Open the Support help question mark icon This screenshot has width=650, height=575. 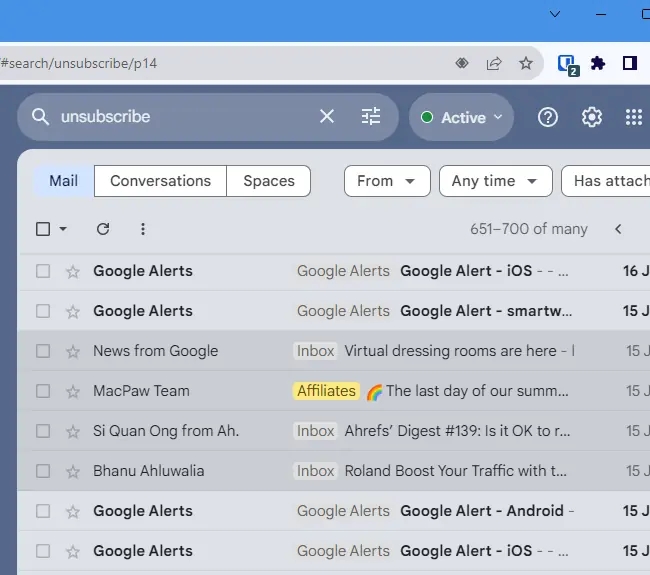(x=548, y=117)
